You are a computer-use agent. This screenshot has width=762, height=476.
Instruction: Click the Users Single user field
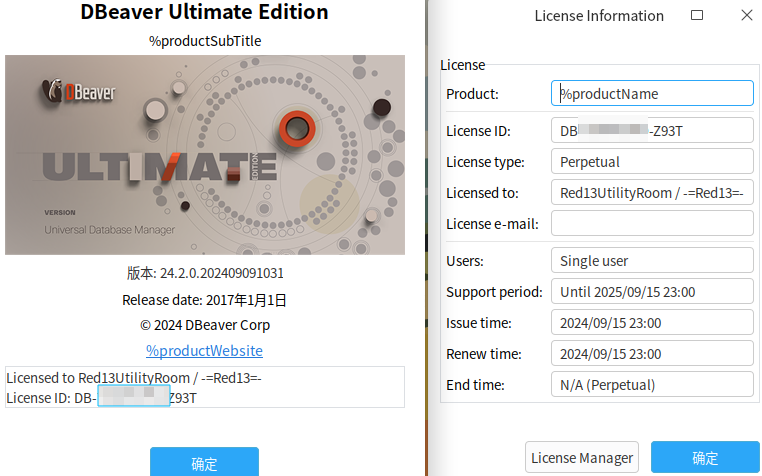click(x=652, y=261)
